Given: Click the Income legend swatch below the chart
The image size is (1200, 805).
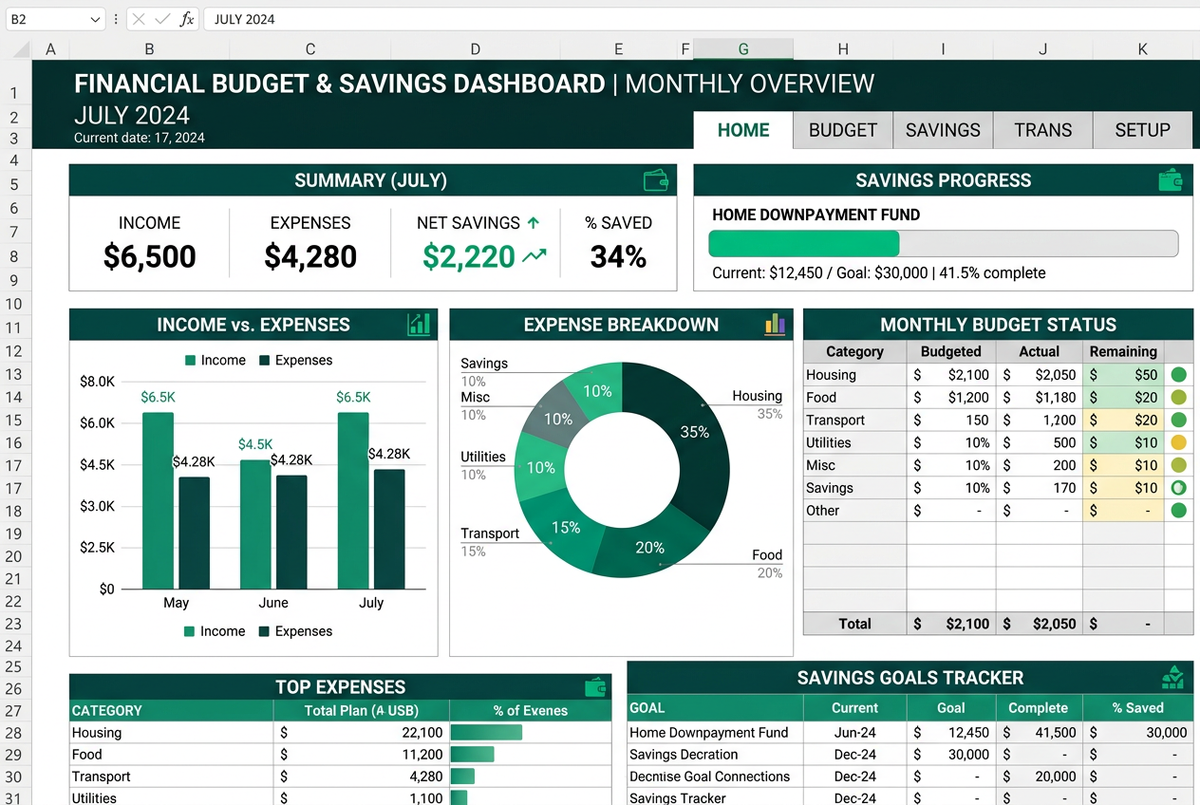Looking at the screenshot, I should (190, 632).
